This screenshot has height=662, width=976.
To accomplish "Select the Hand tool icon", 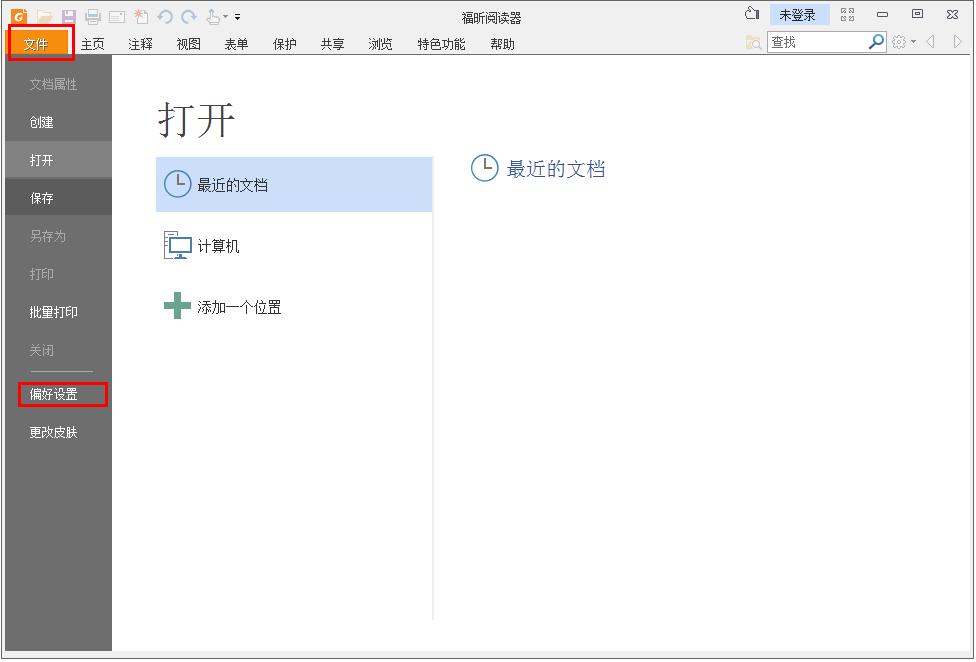I will tap(211, 15).
